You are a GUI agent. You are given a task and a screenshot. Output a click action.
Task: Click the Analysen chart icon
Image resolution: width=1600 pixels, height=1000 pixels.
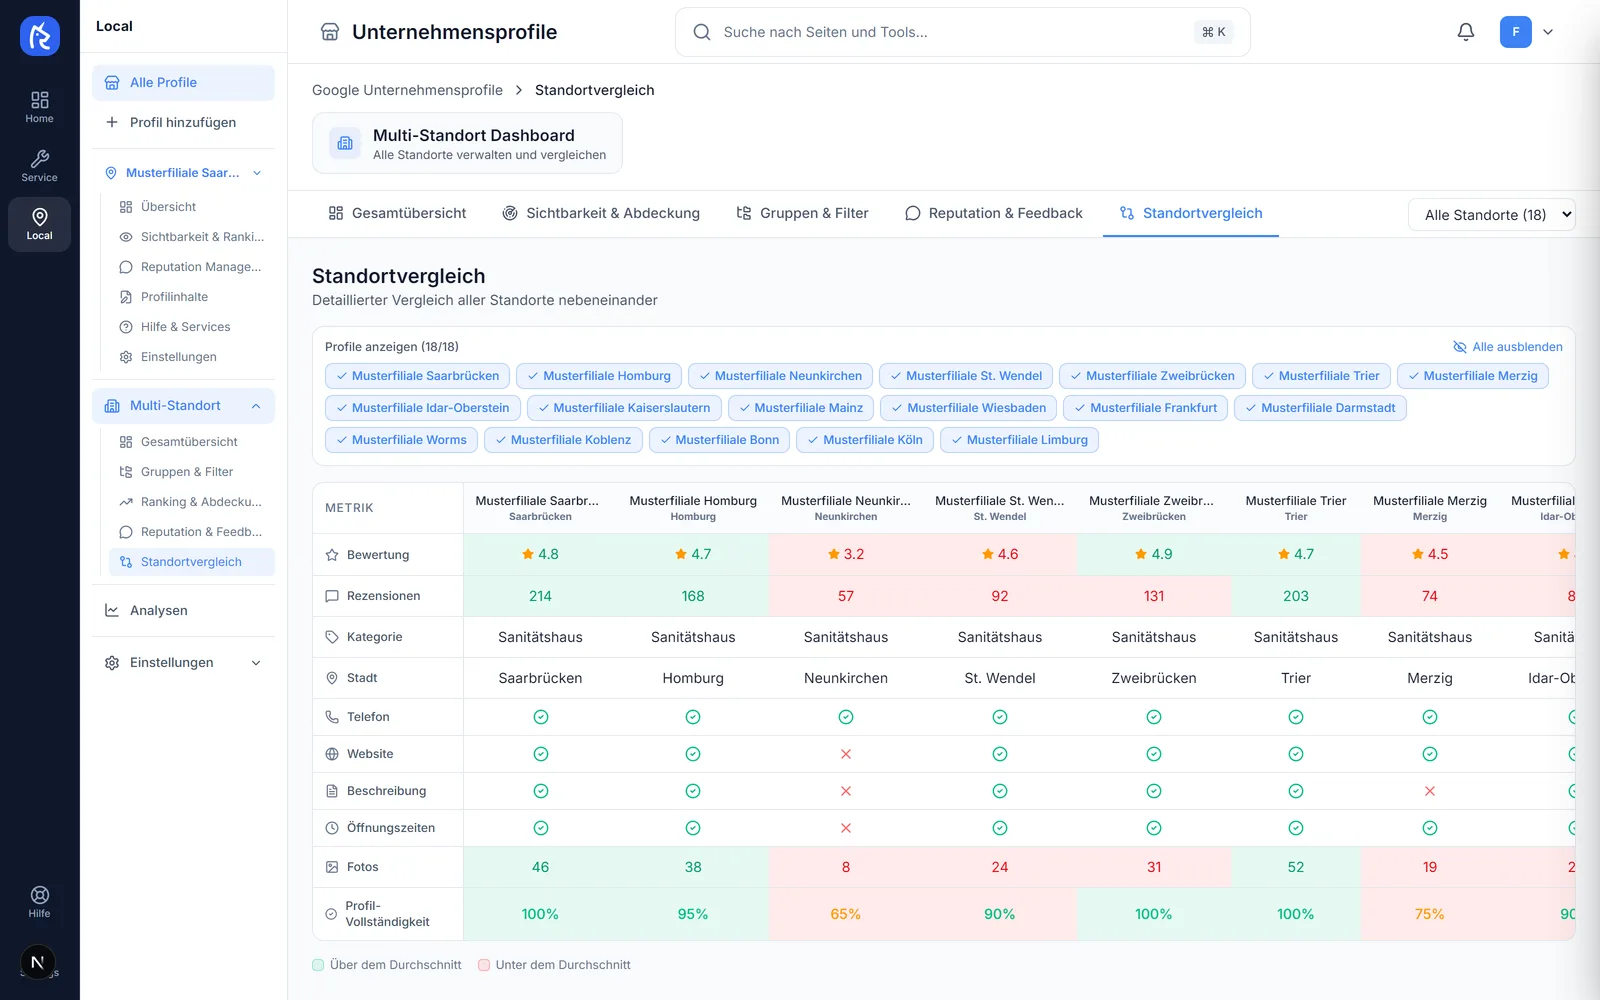click(x=112, y=611)
